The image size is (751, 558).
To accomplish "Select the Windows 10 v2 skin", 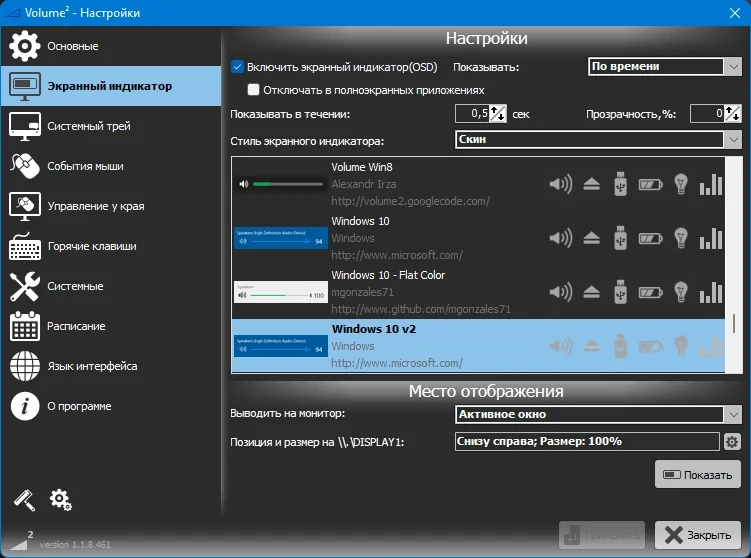I will pyautogui.click(x=478, y=346).
